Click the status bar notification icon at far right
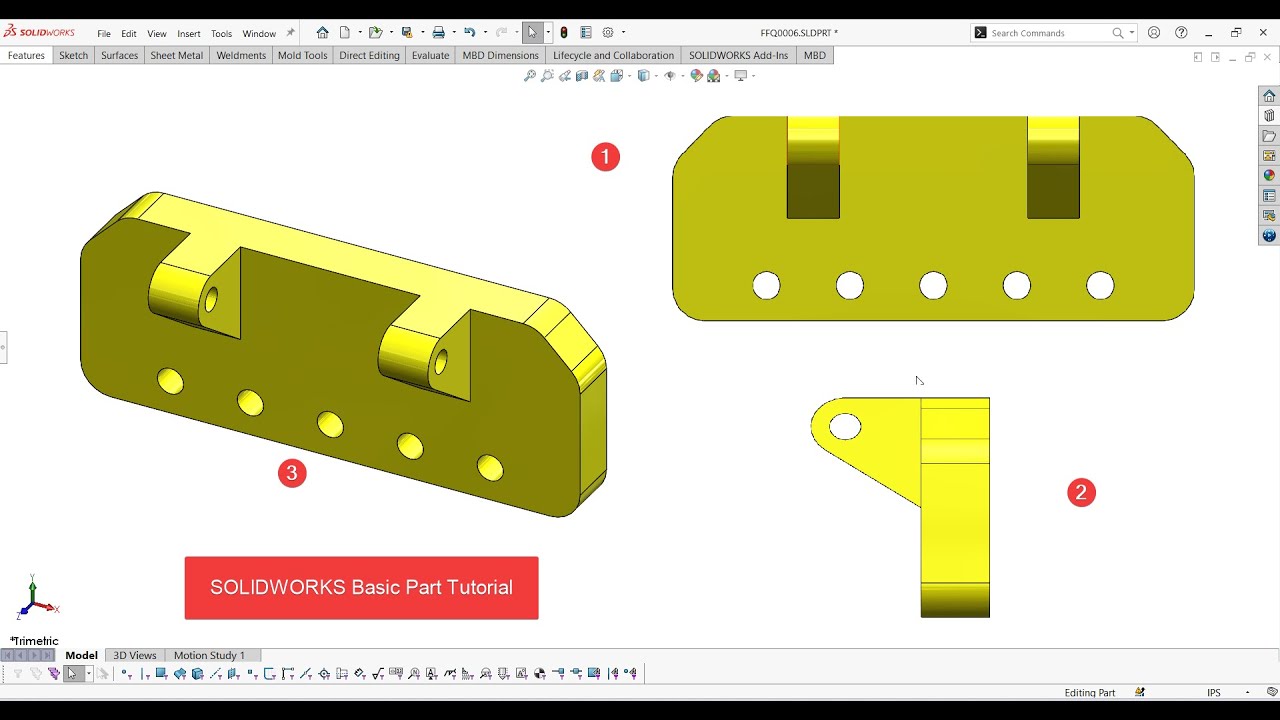The image size is (1280, 720). coord(1272,692)
